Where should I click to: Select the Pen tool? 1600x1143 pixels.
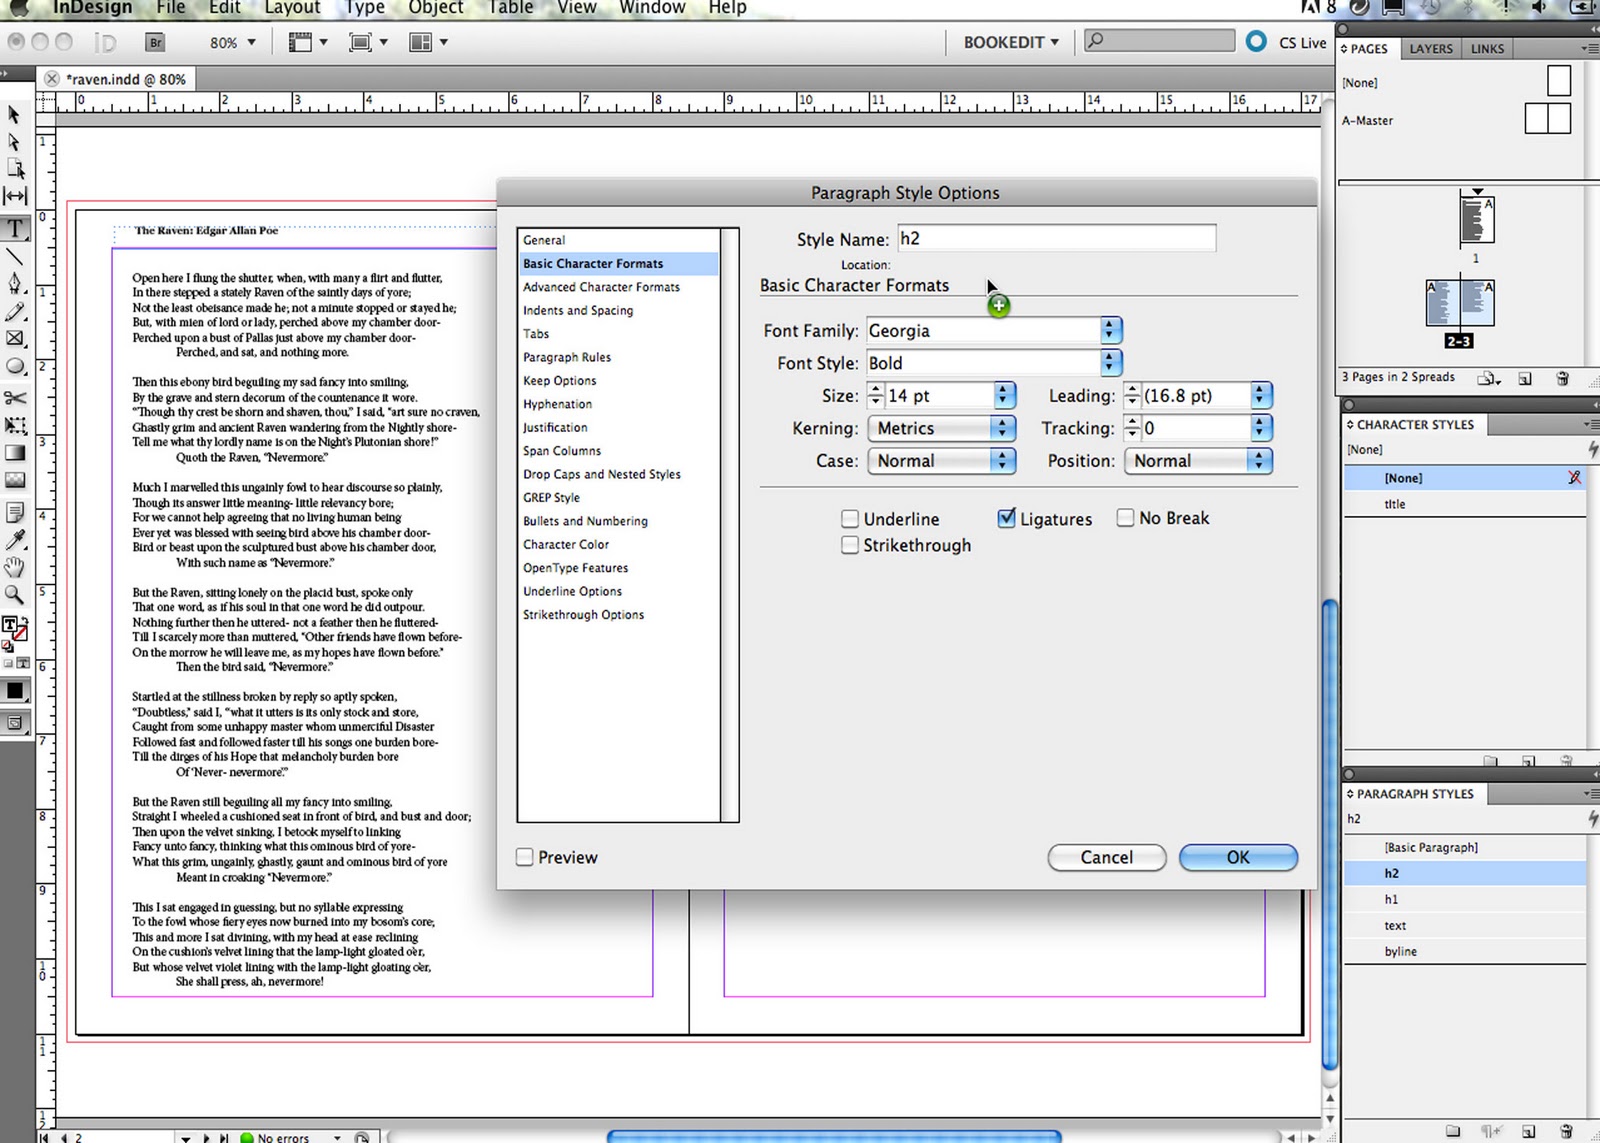(15, 284)
